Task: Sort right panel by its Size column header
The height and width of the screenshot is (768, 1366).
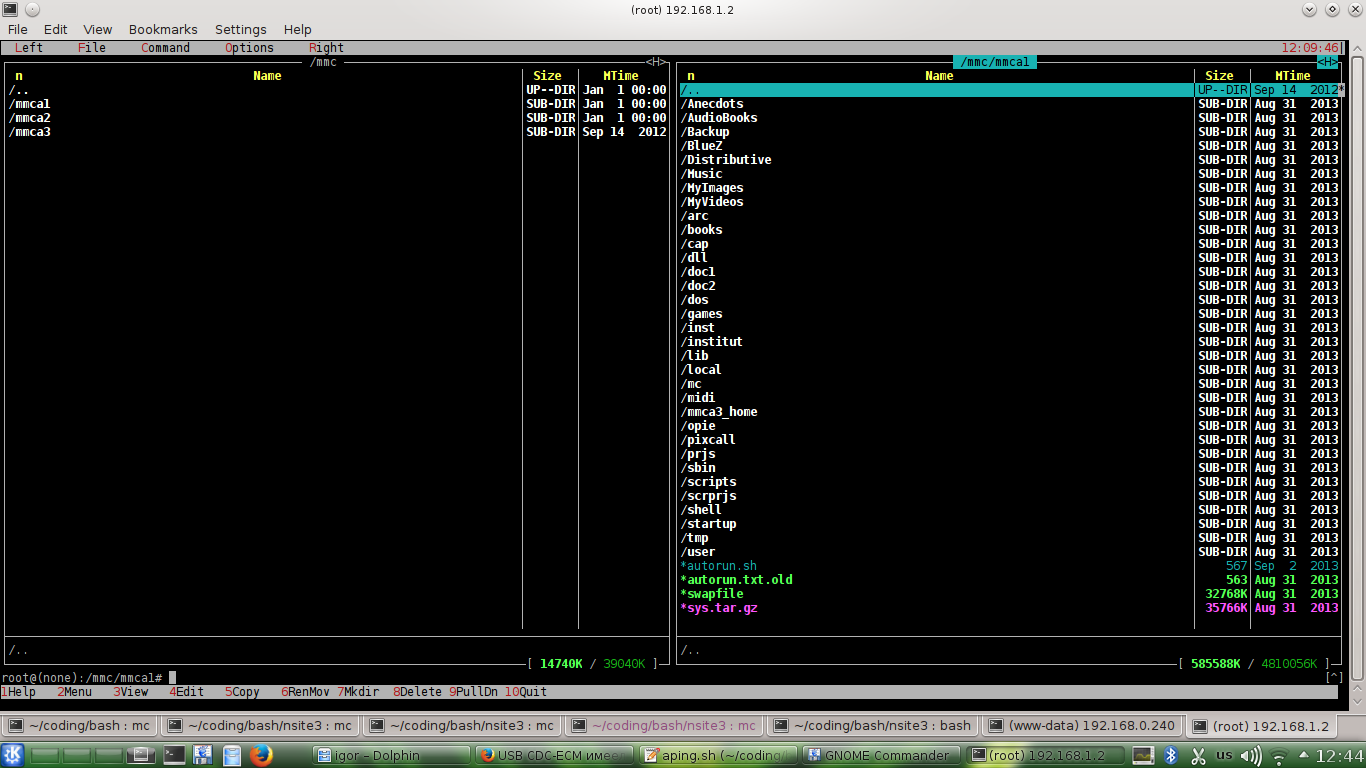Action: pos(1219,76)
